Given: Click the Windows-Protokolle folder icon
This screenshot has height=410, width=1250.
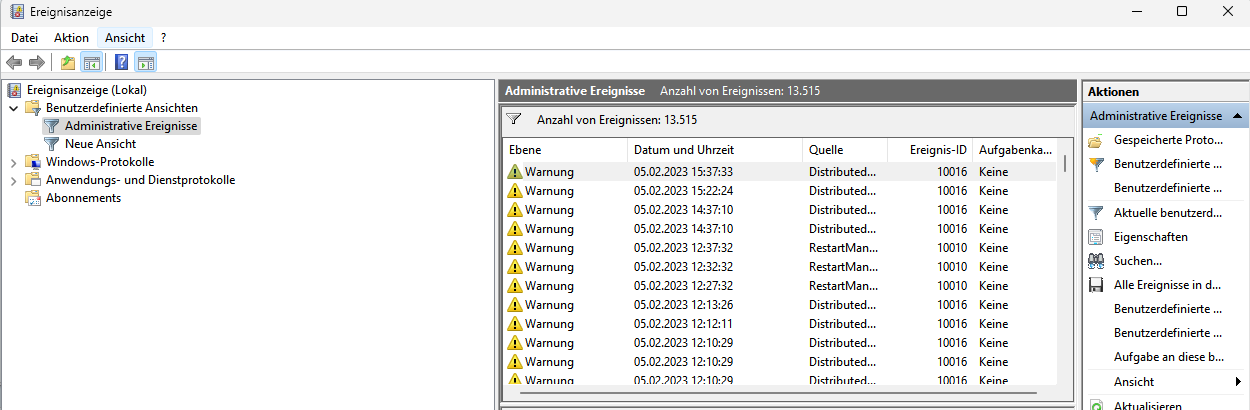Looking at the screenshot, I should (x=33, y=162).
